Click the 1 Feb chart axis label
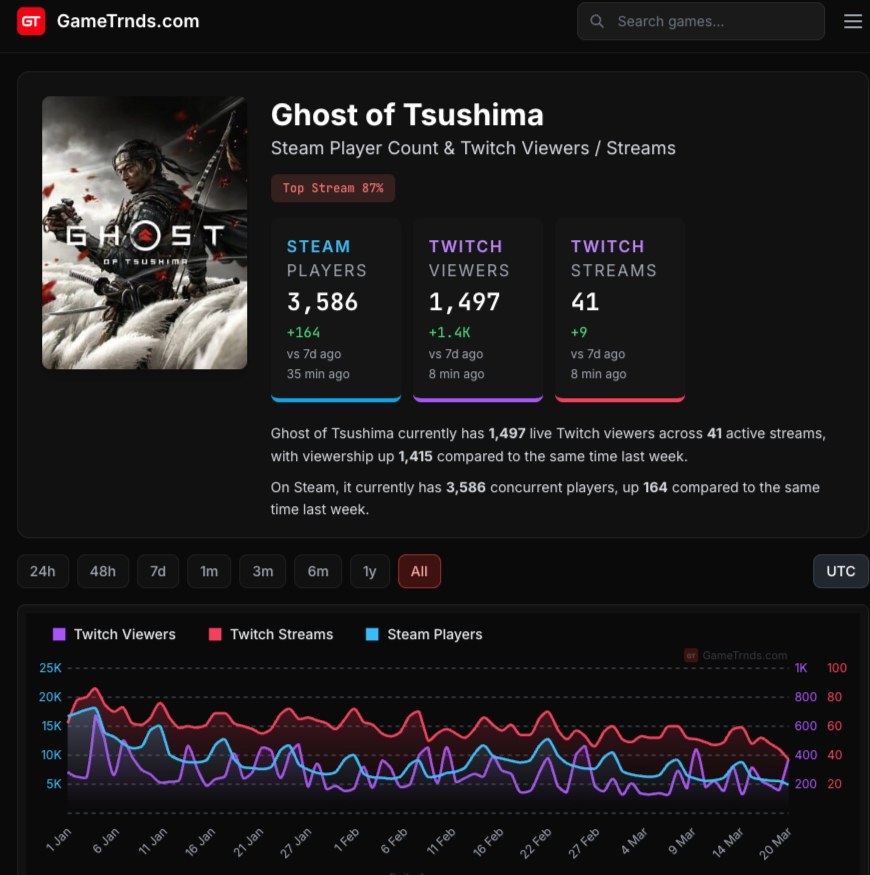This screenshot has width=870, height=875. [347, 840]
